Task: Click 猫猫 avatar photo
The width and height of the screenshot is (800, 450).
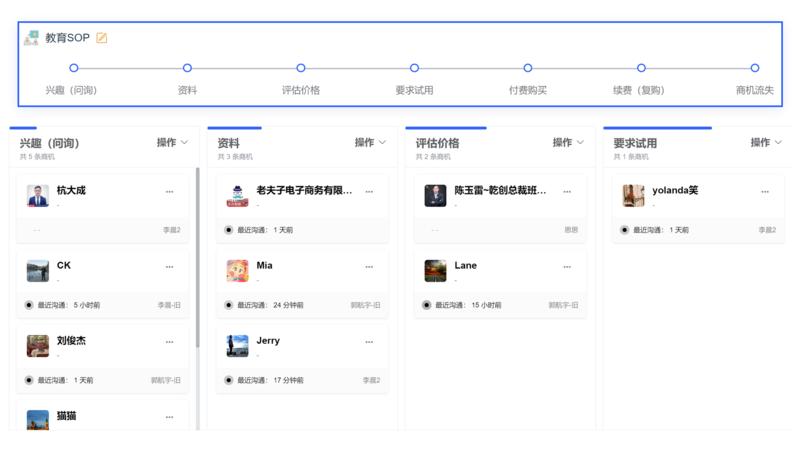Action: click(38, 420)
